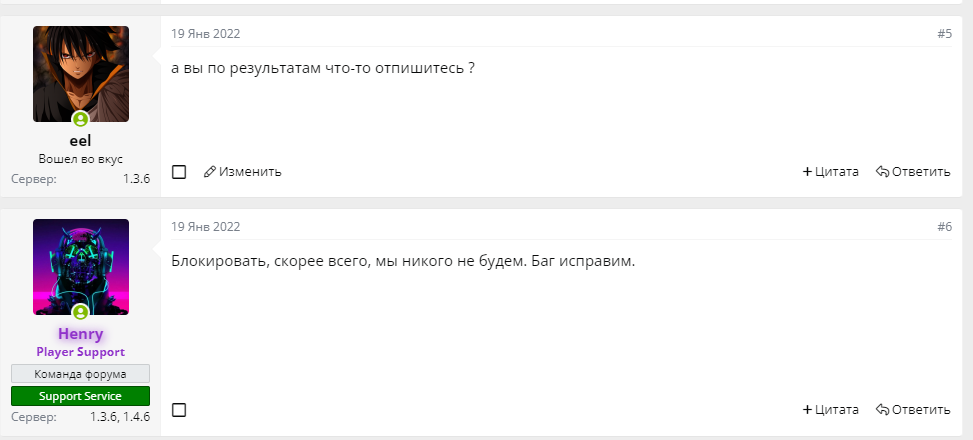Select checkbox for post #6
The width and height of the screenshot is (973, 440).
click(x=179, y=410)
